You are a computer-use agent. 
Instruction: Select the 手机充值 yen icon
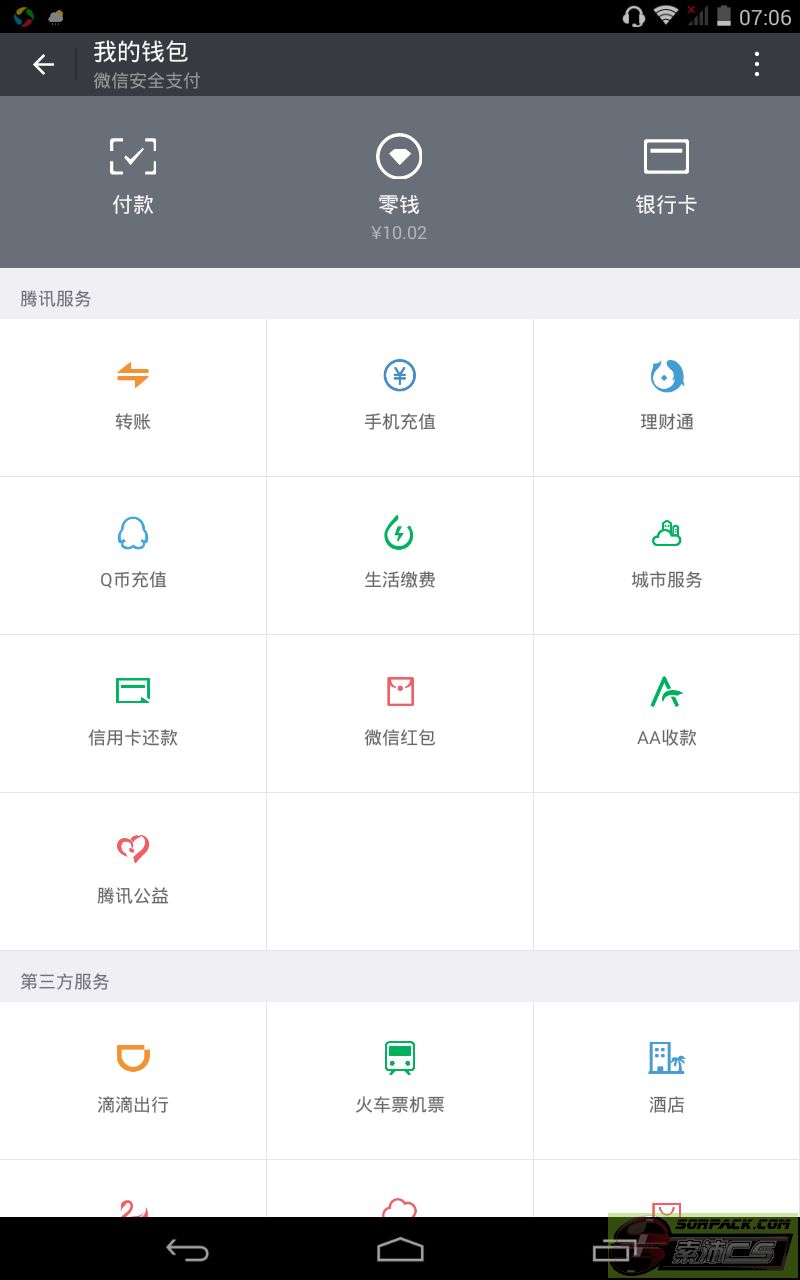click(400, 376)
